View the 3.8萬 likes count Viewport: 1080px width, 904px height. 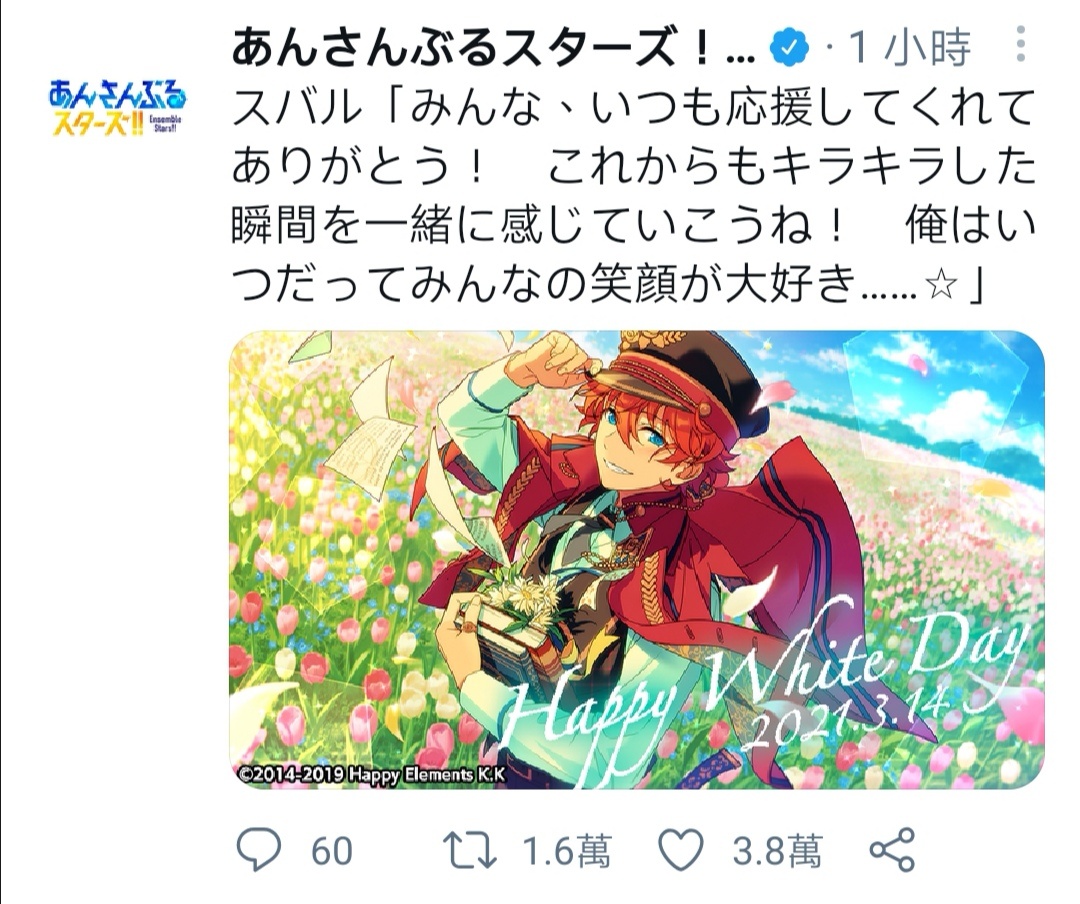(778, 850)
